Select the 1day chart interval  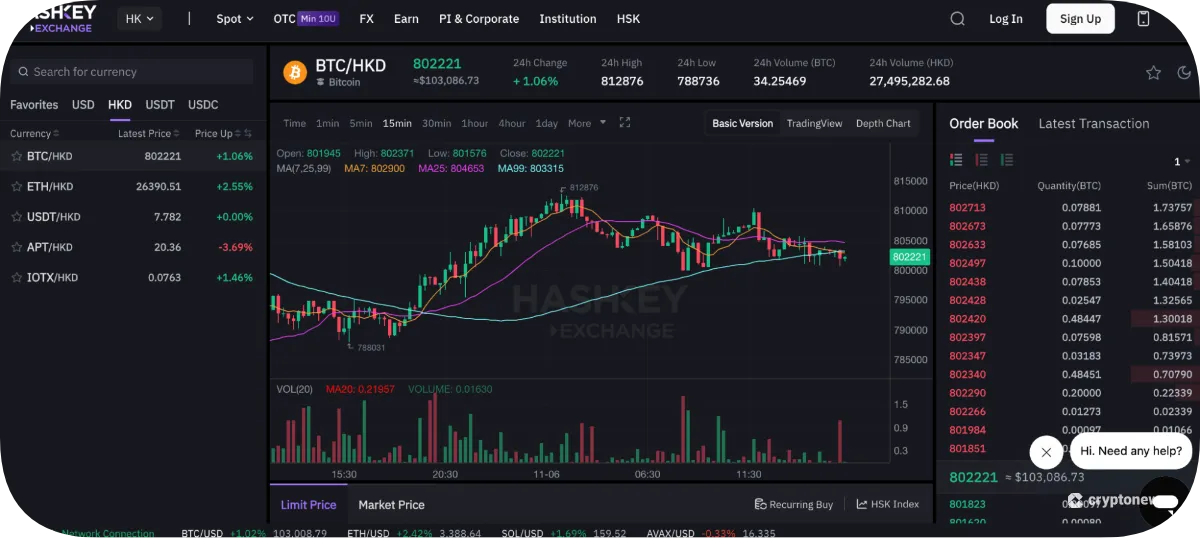click(x=546, y=123)
